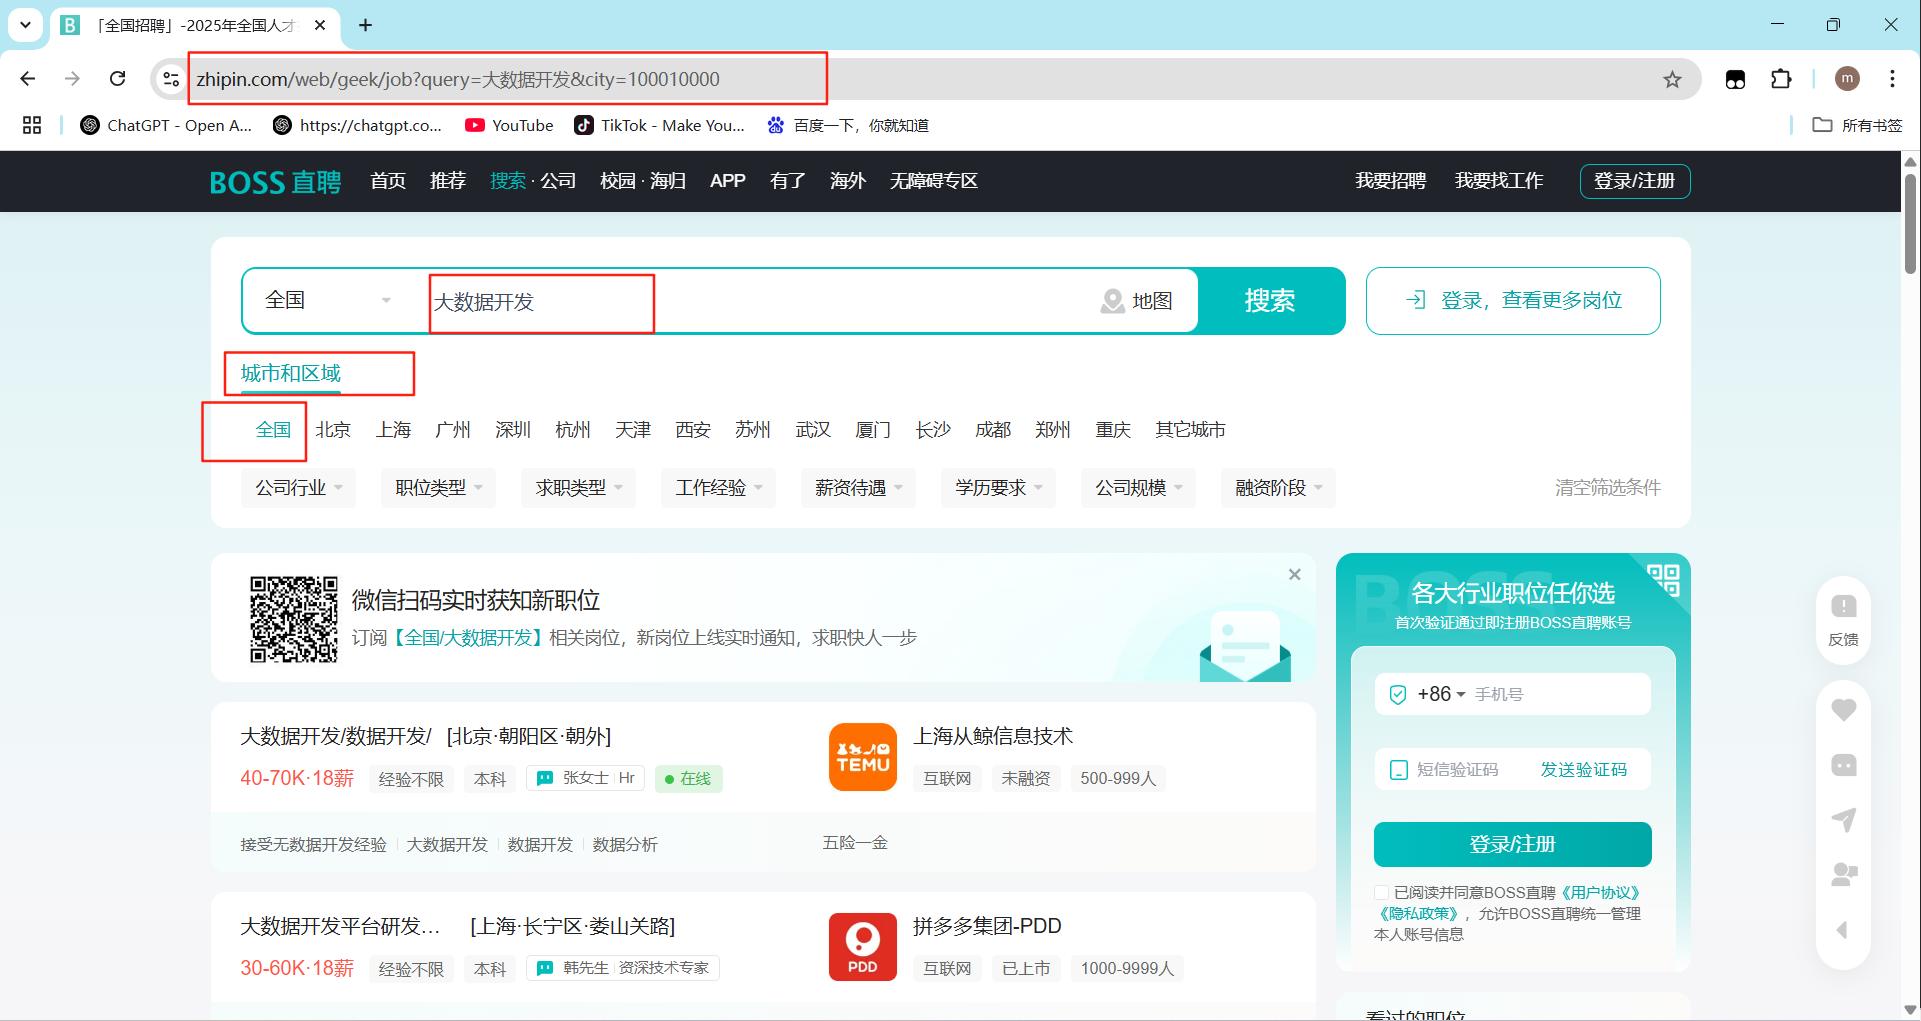This screenshot has height=1021, width=1921.
Task: Click the person sidebar icon
Action: (x=1844, y=875)
